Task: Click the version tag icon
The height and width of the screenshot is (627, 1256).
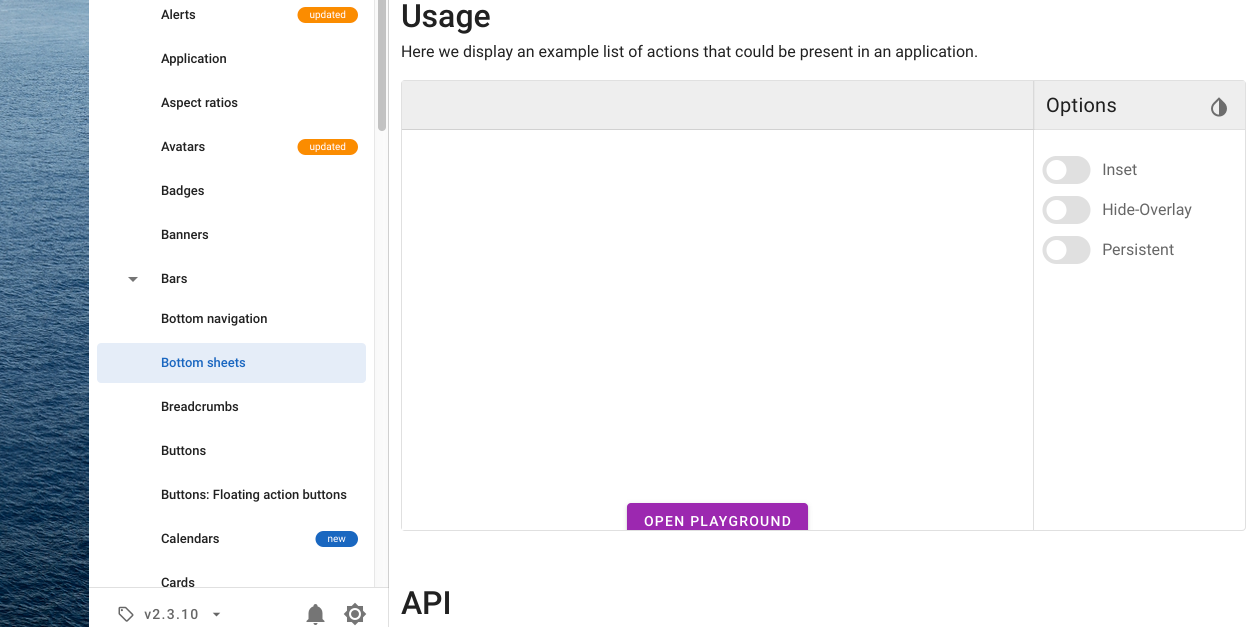Action: [126, 614]
